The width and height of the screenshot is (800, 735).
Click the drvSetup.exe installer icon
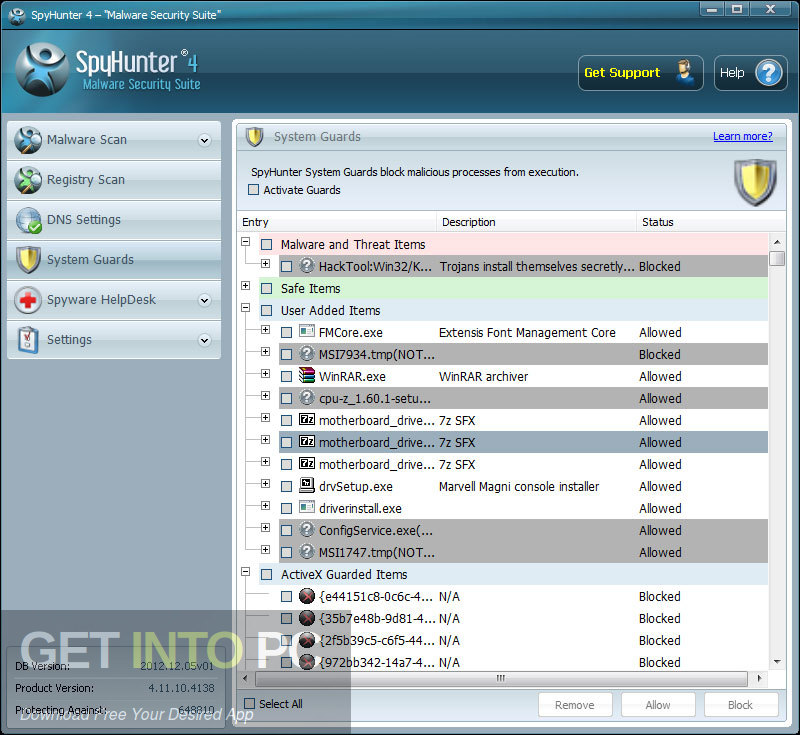(307, 485)
